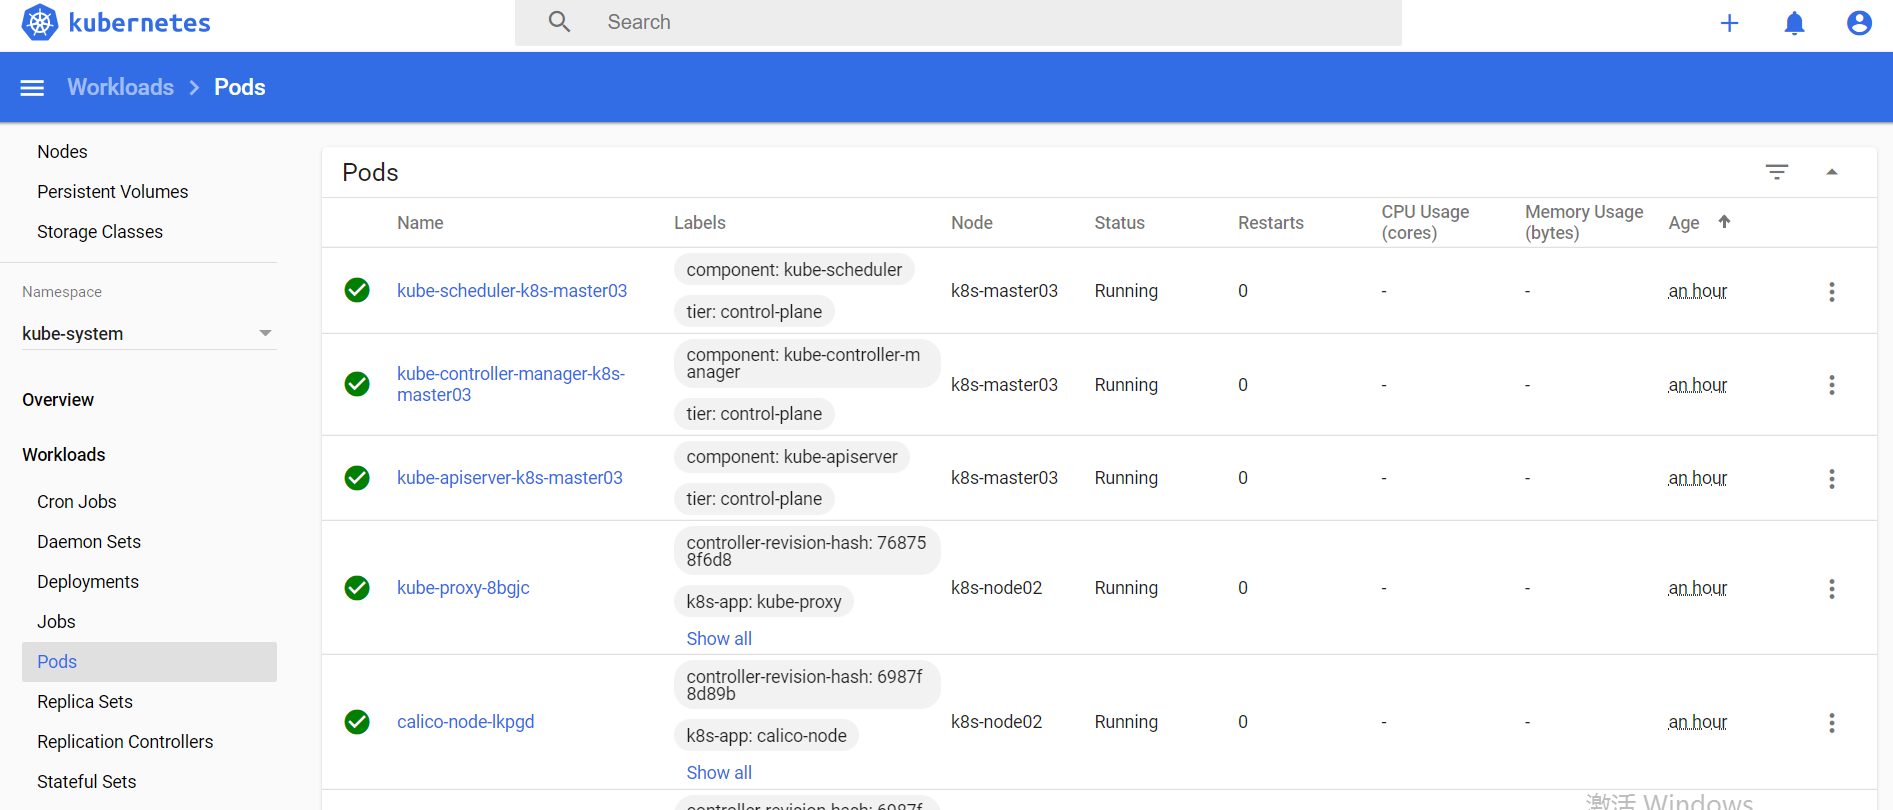Open the notifications bell
Screen dimensions: 1893x810
(x=1794, y=23)
